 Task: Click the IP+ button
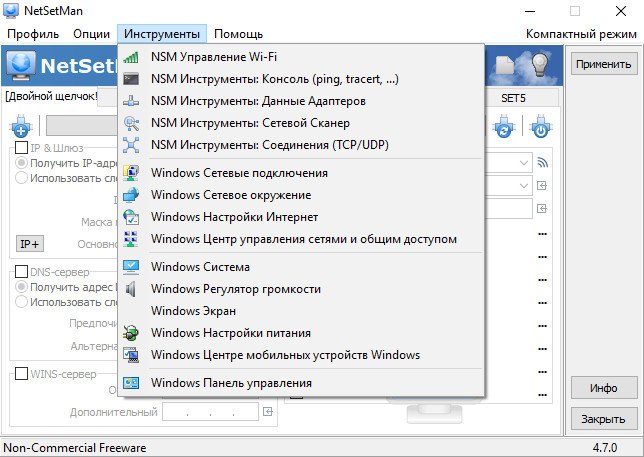tap(30, 244)
